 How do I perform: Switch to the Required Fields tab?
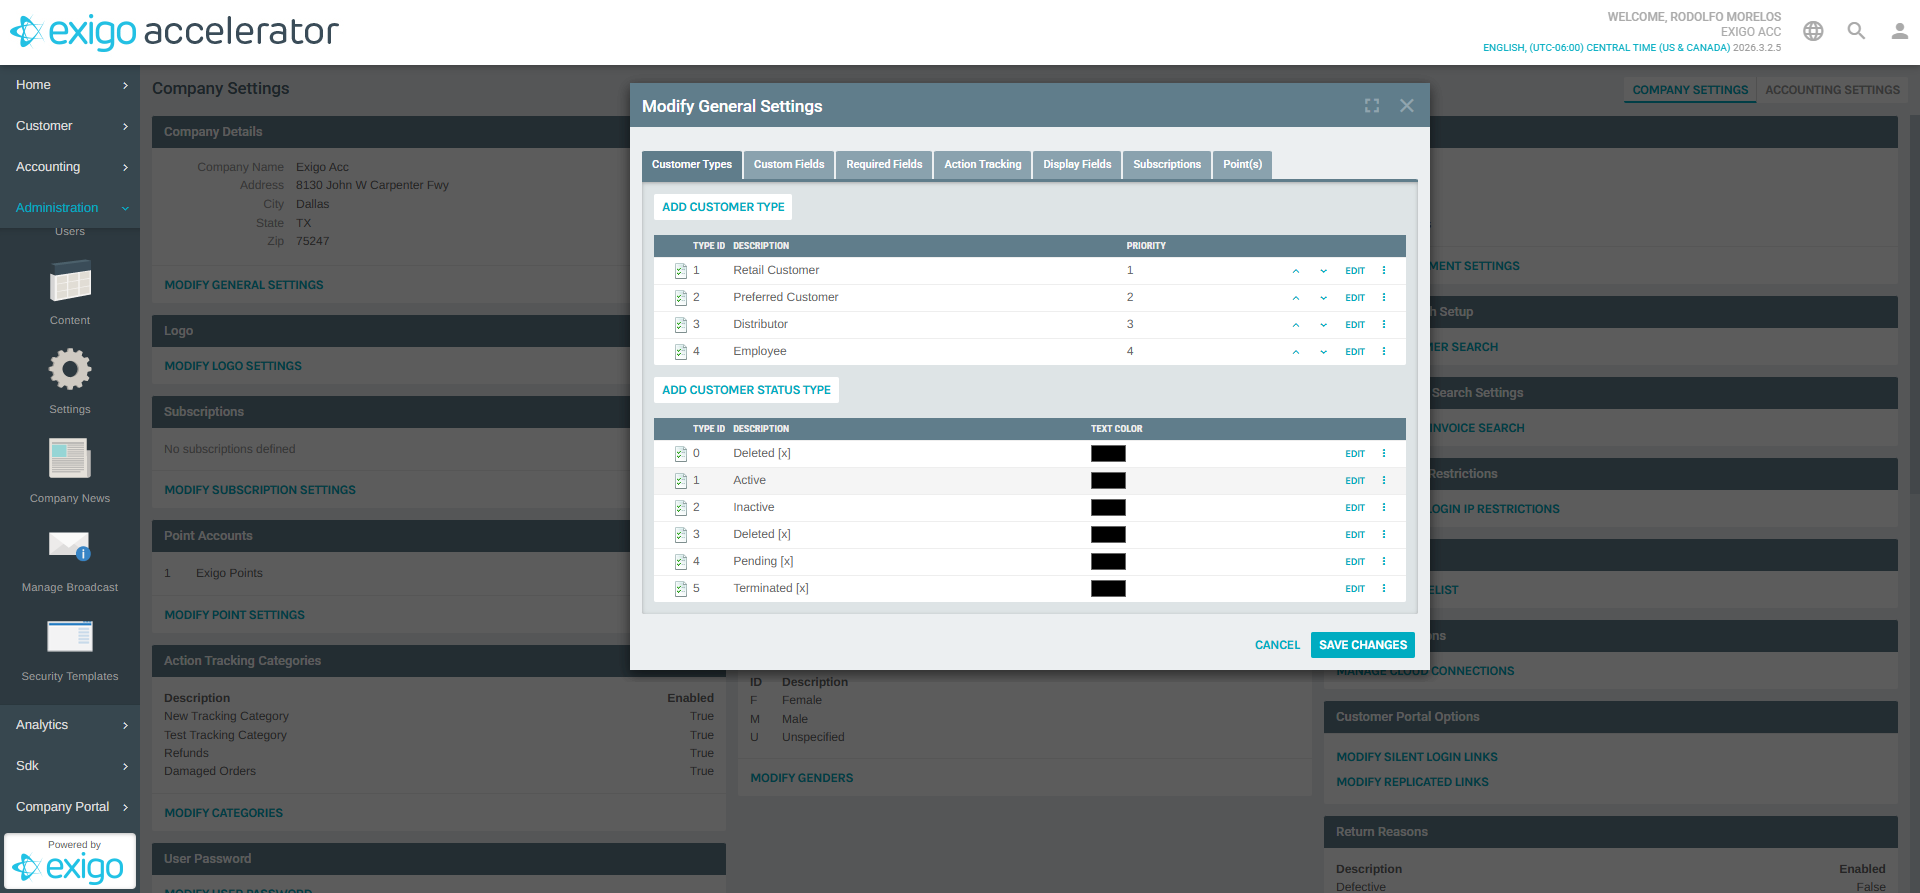(884, 165)
